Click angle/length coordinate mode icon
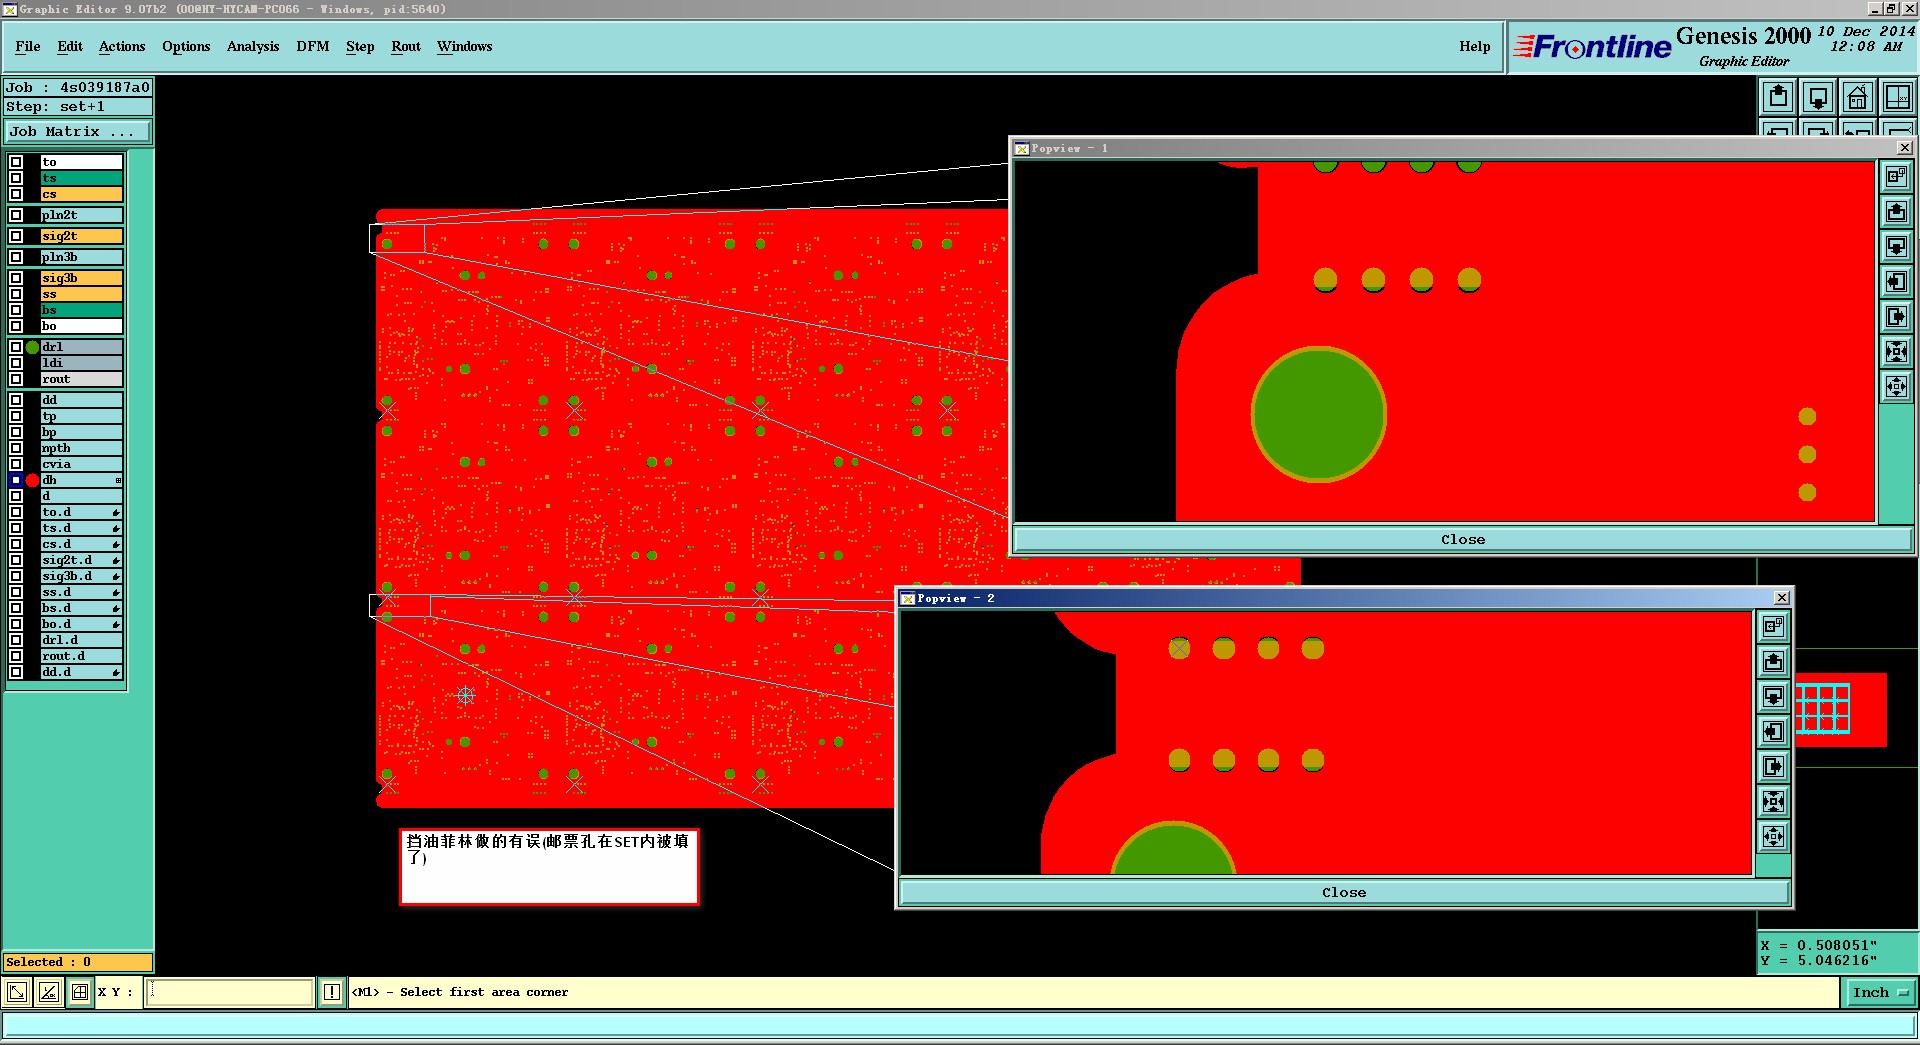The height and width of the screenshot is (1045, 1920). tap(49, 992)
